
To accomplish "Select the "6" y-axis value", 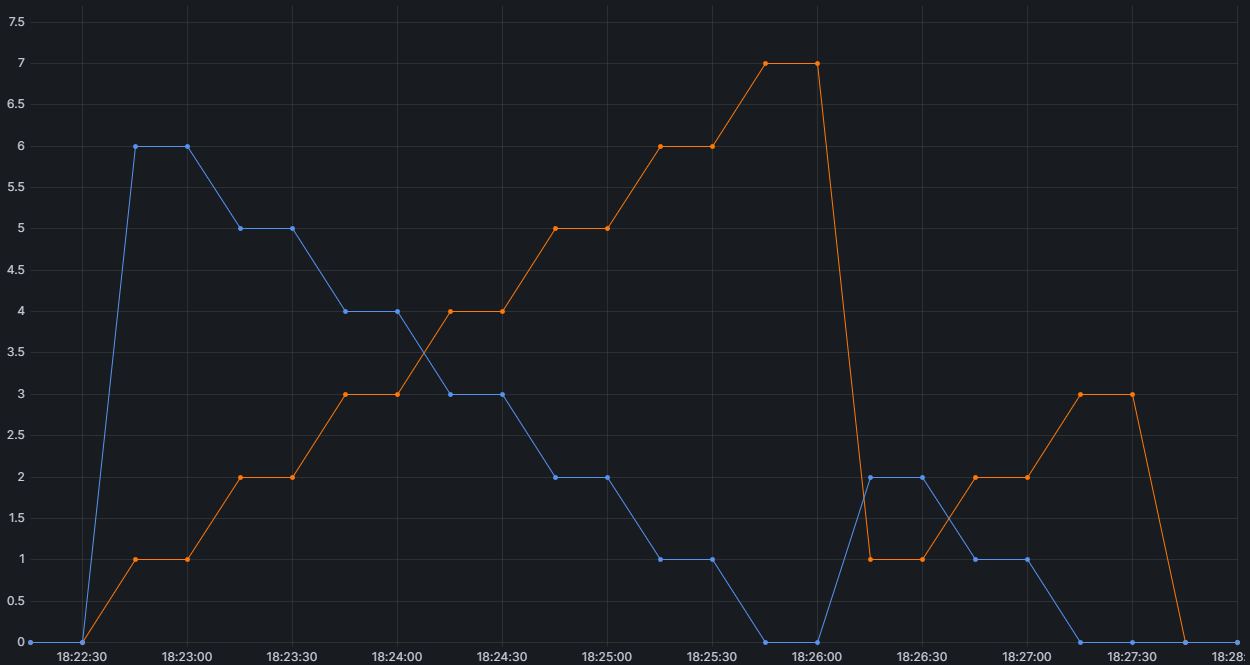I will click(x=20, y=146).
